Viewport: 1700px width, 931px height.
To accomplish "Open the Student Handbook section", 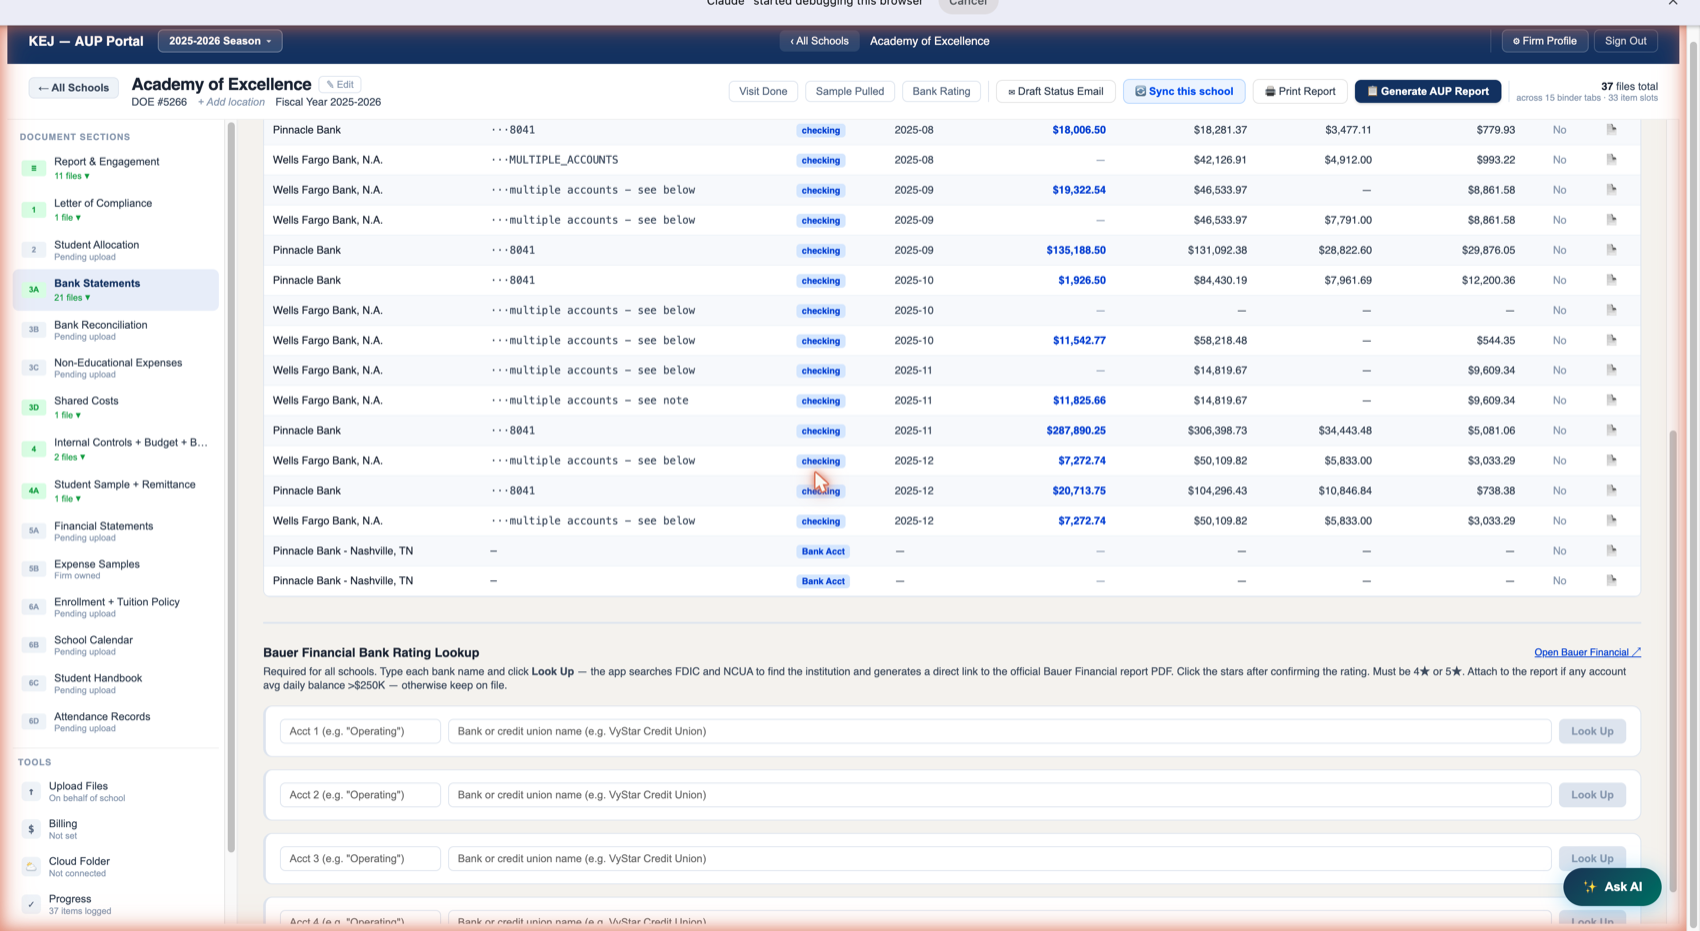I will [116, 683].
